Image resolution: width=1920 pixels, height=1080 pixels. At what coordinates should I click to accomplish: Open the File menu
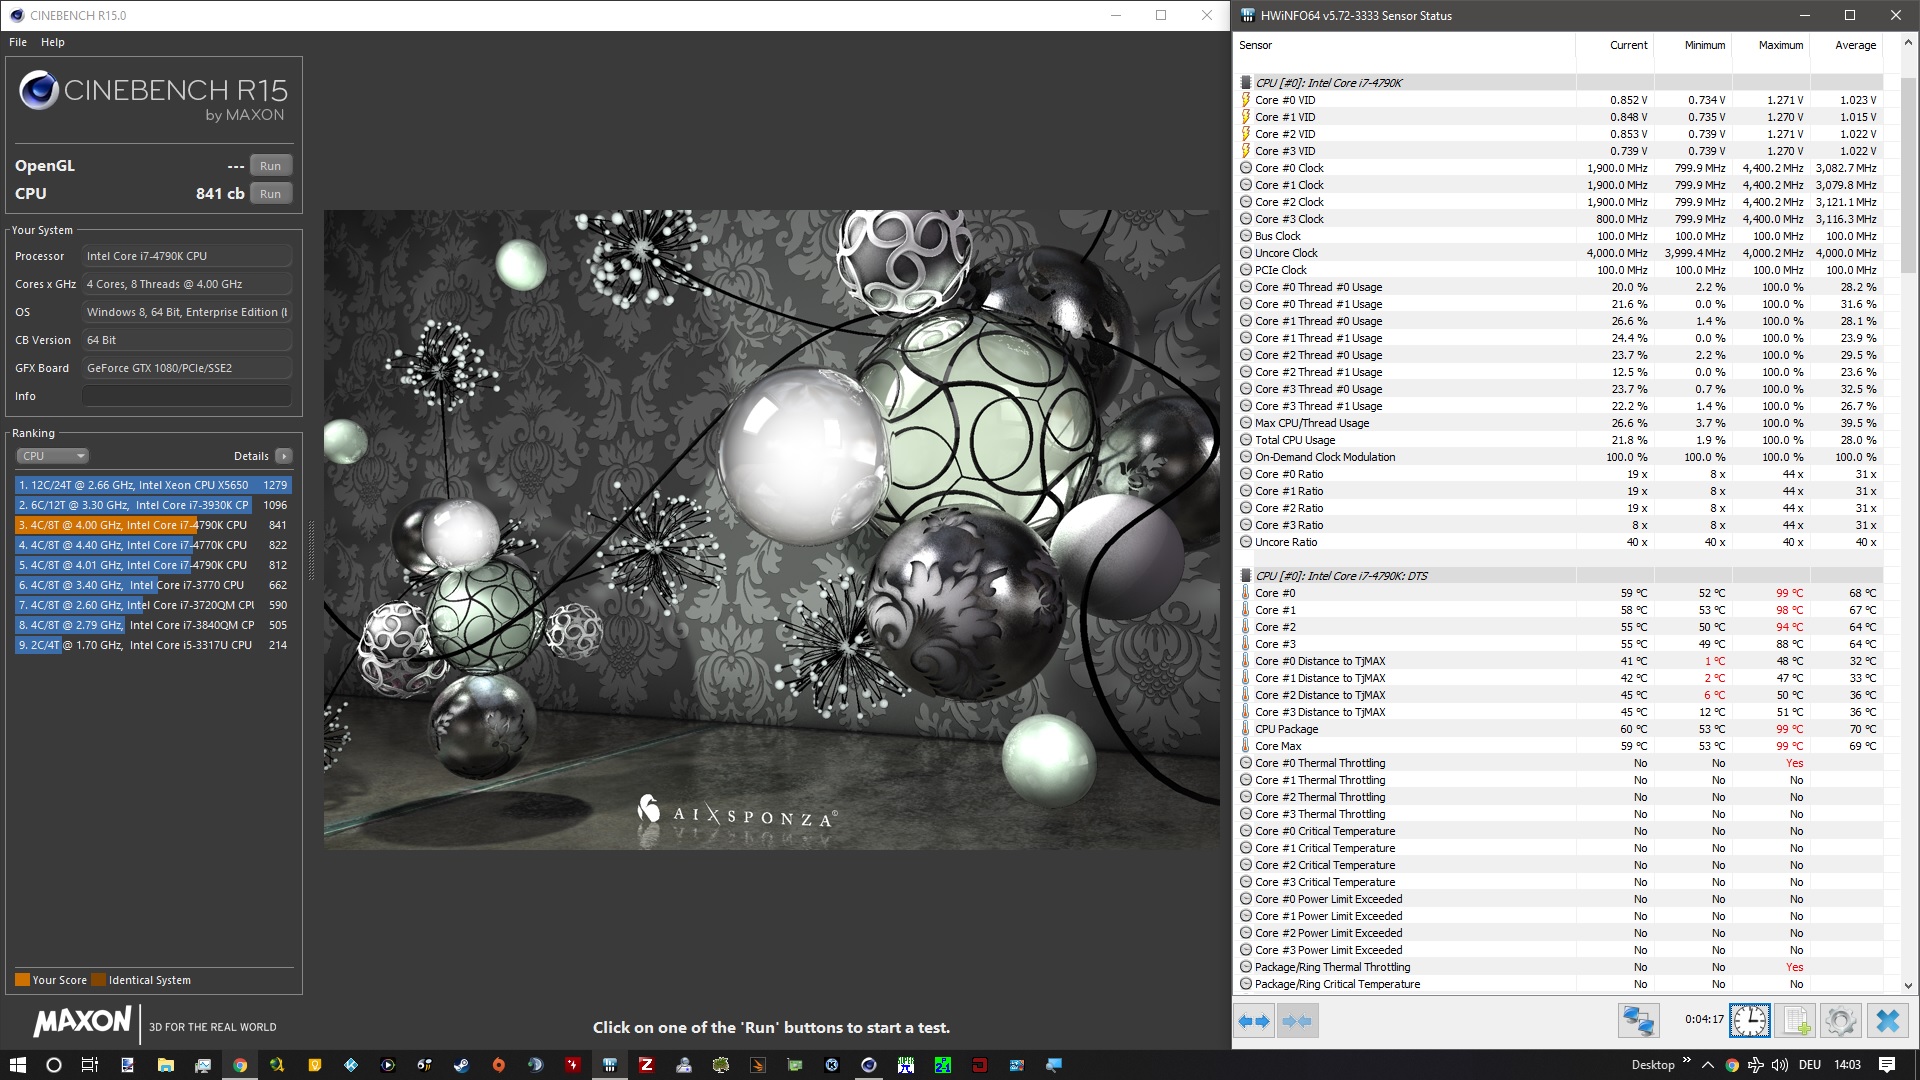18,42
